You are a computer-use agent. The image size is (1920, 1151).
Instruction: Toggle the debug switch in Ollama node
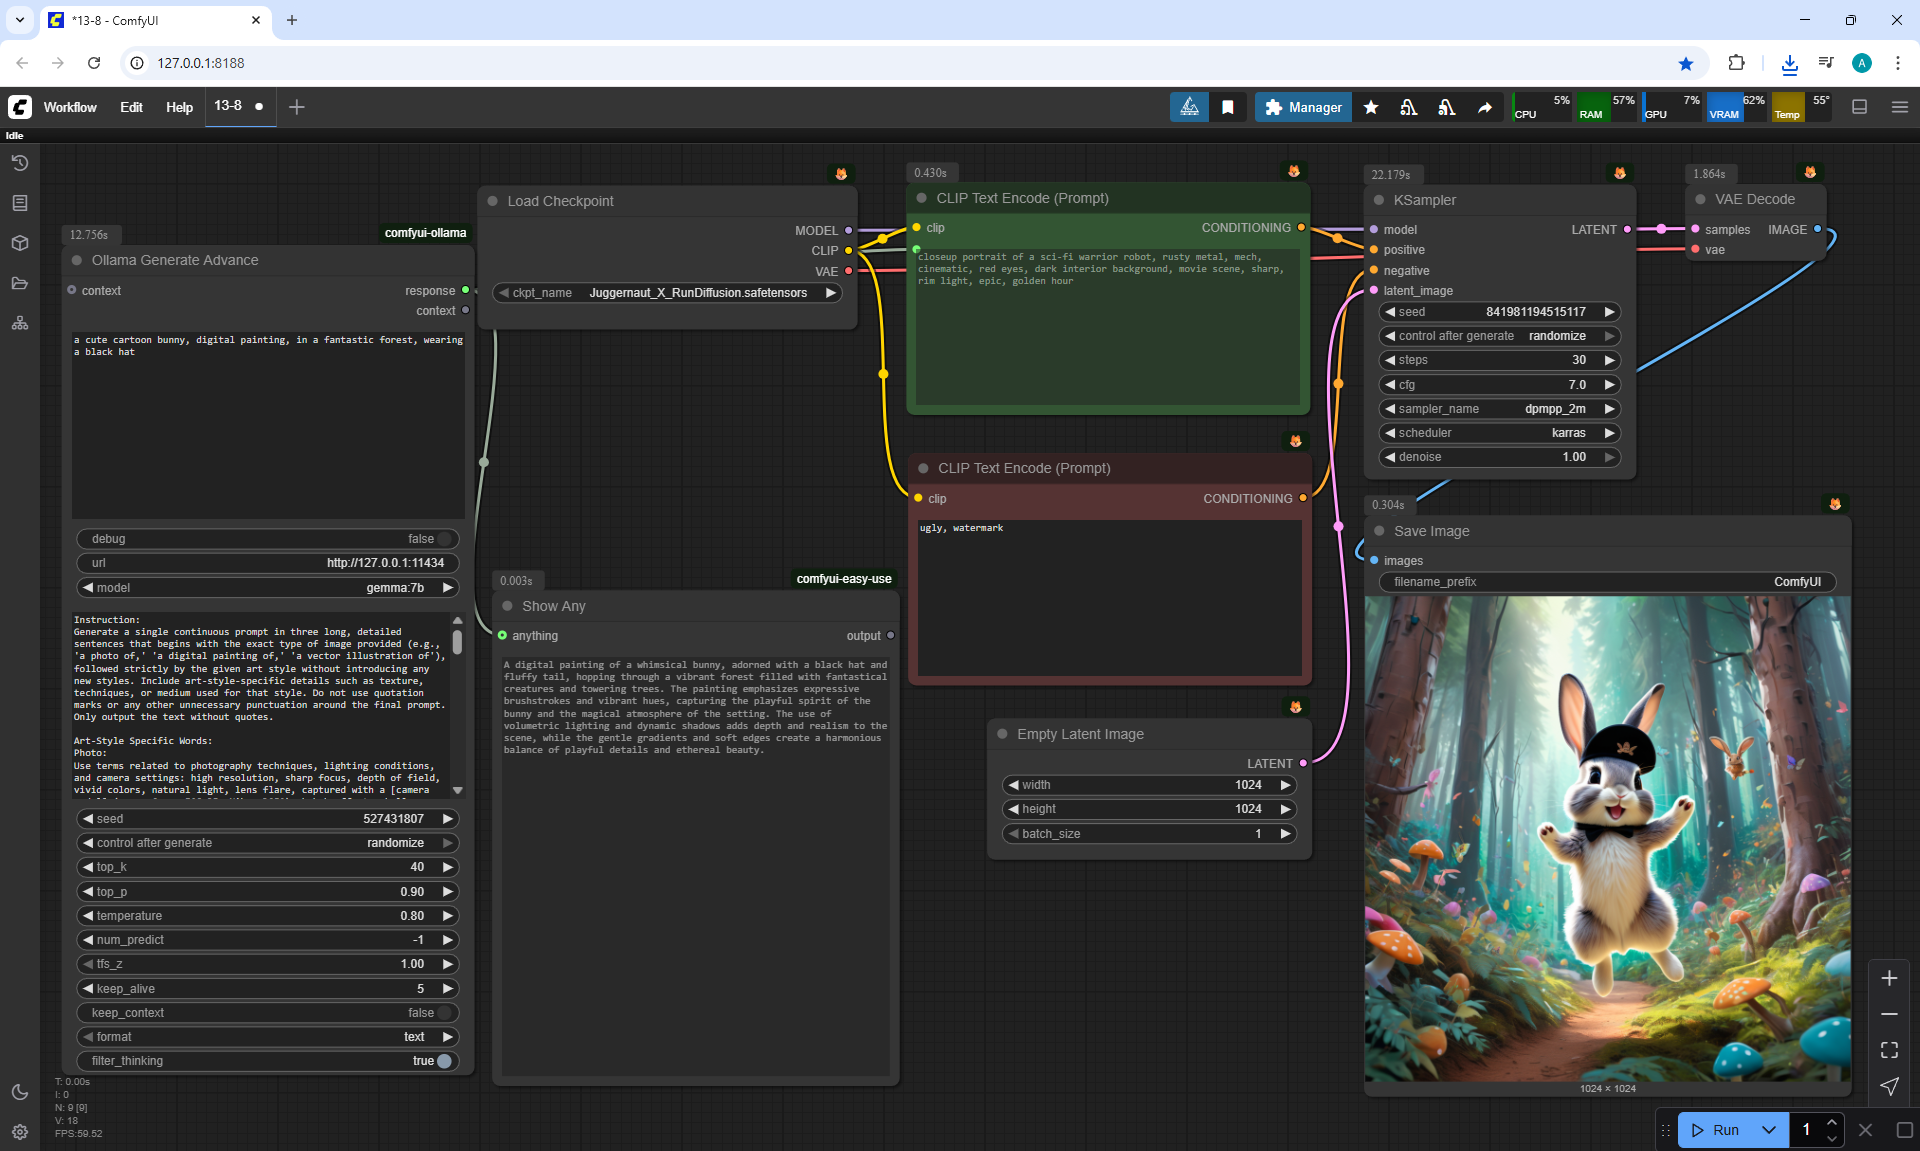(x=444, y=539)
